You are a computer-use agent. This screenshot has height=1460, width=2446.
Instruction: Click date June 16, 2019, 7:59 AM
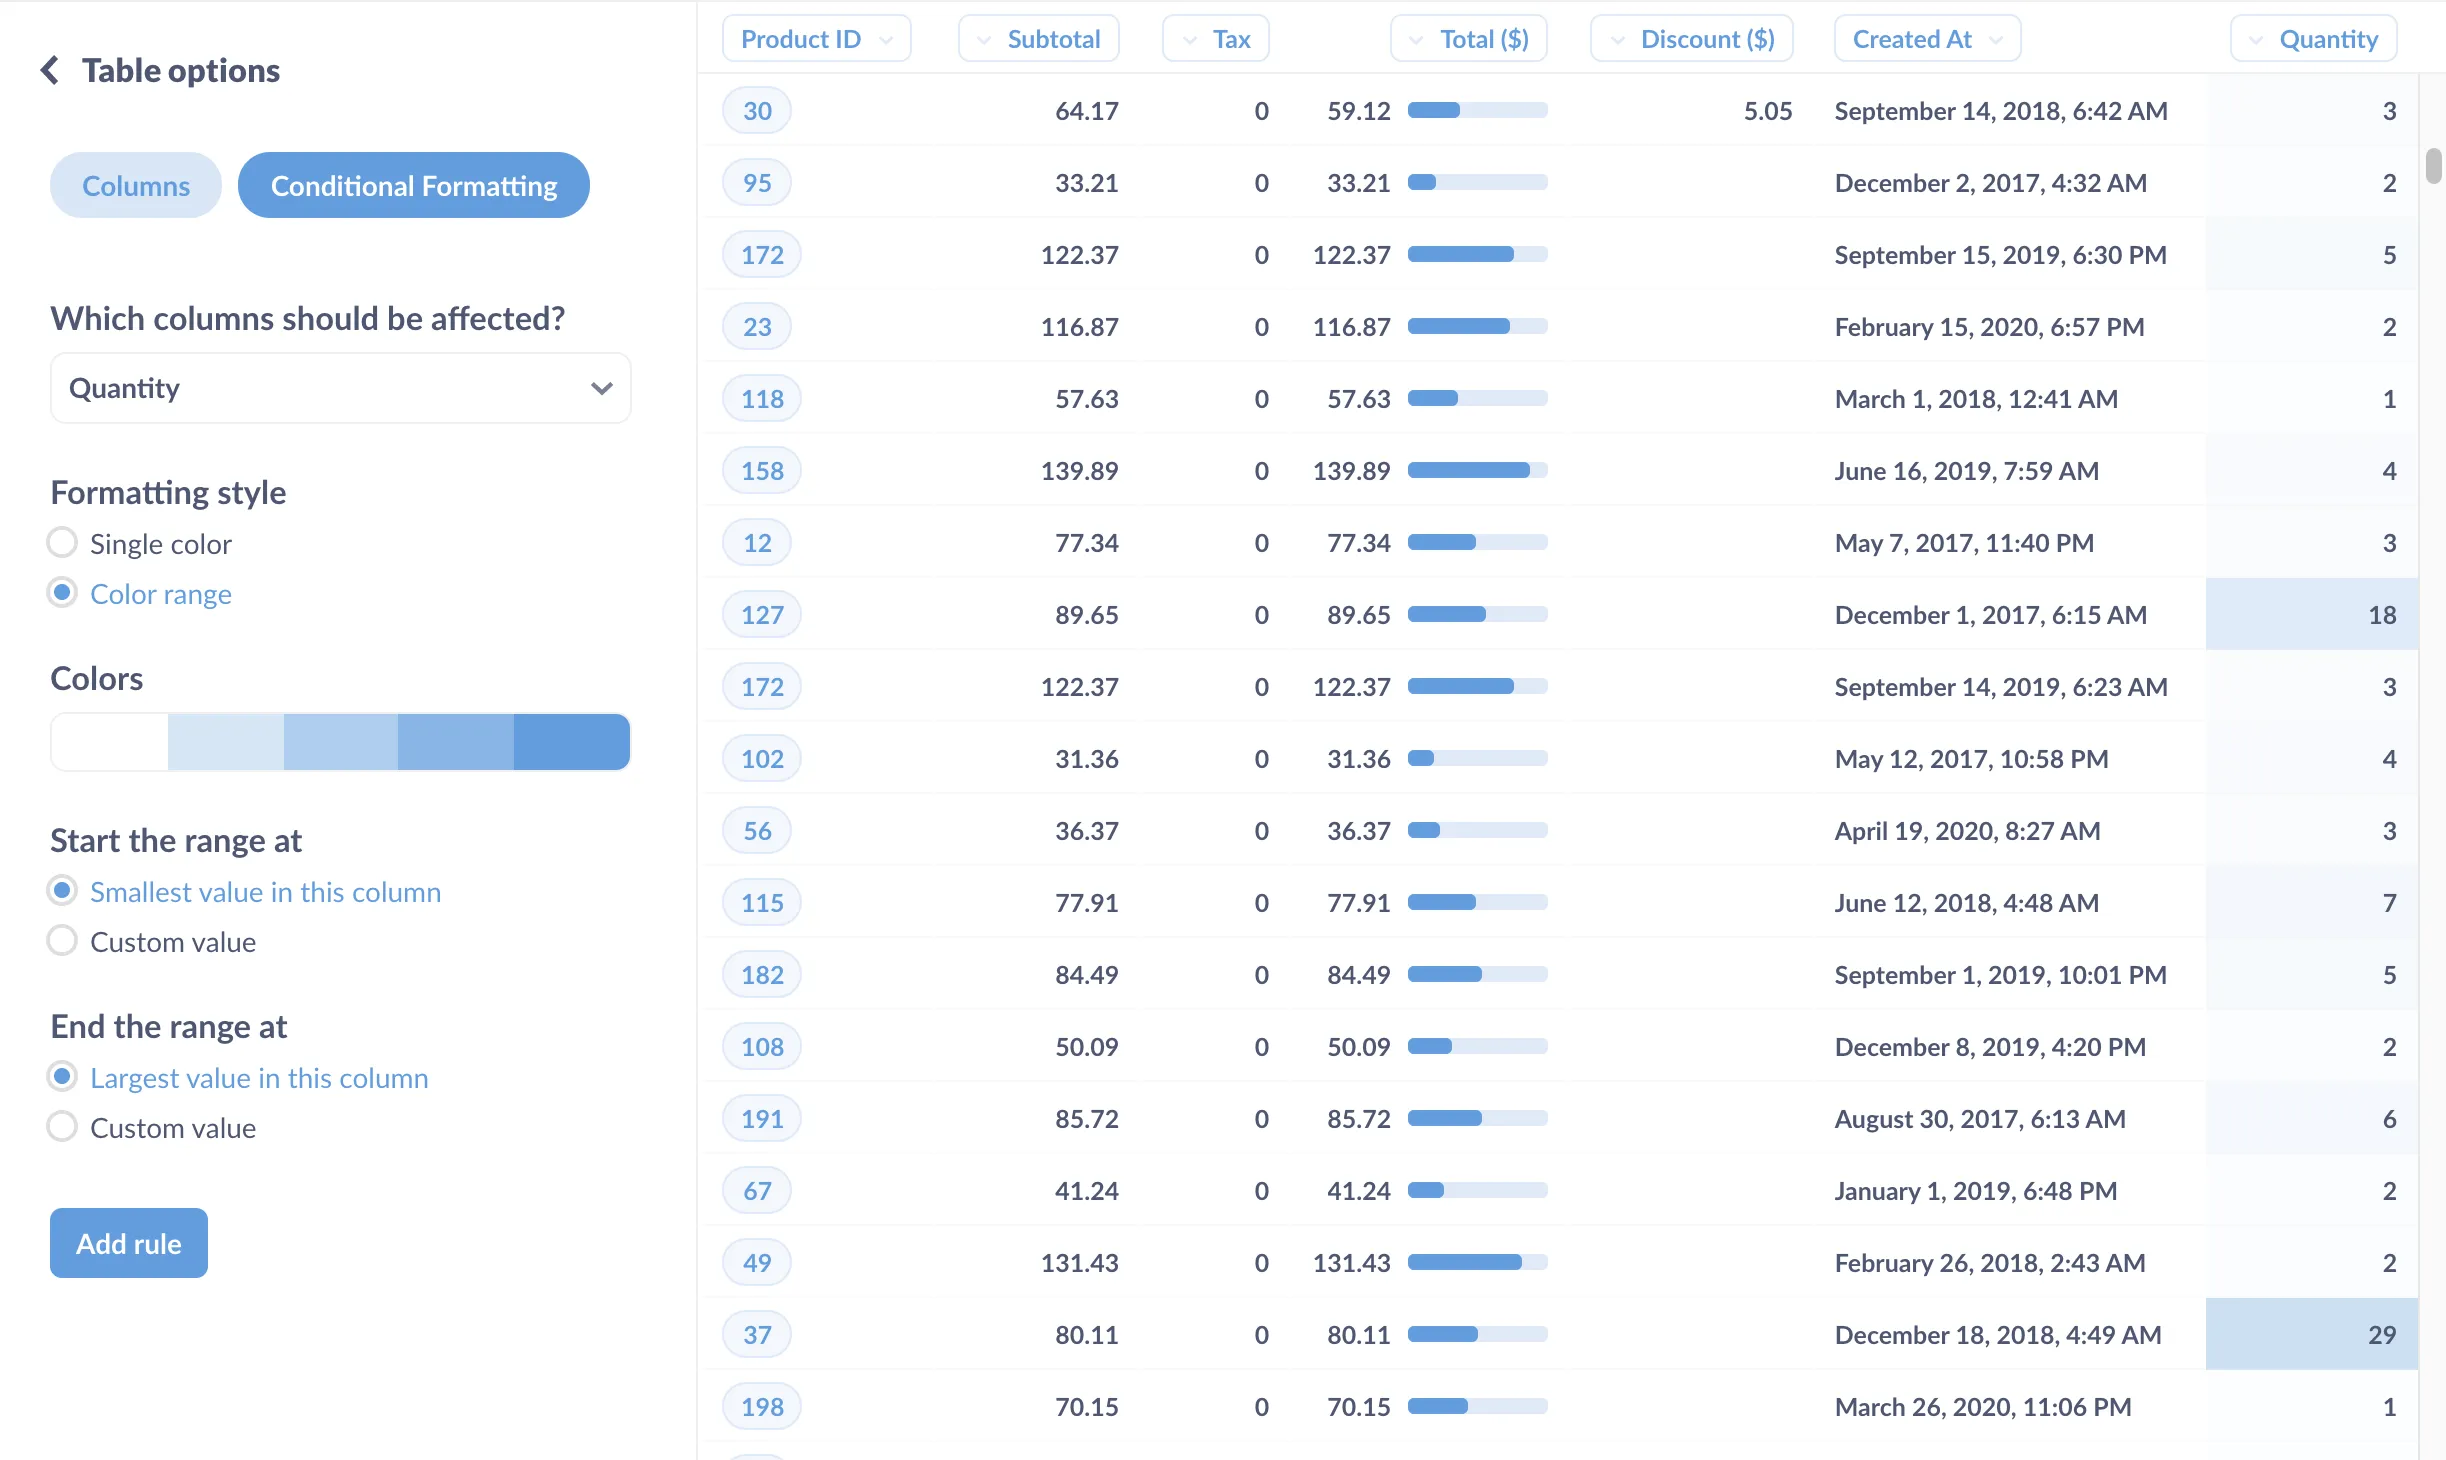point(1967,471)
